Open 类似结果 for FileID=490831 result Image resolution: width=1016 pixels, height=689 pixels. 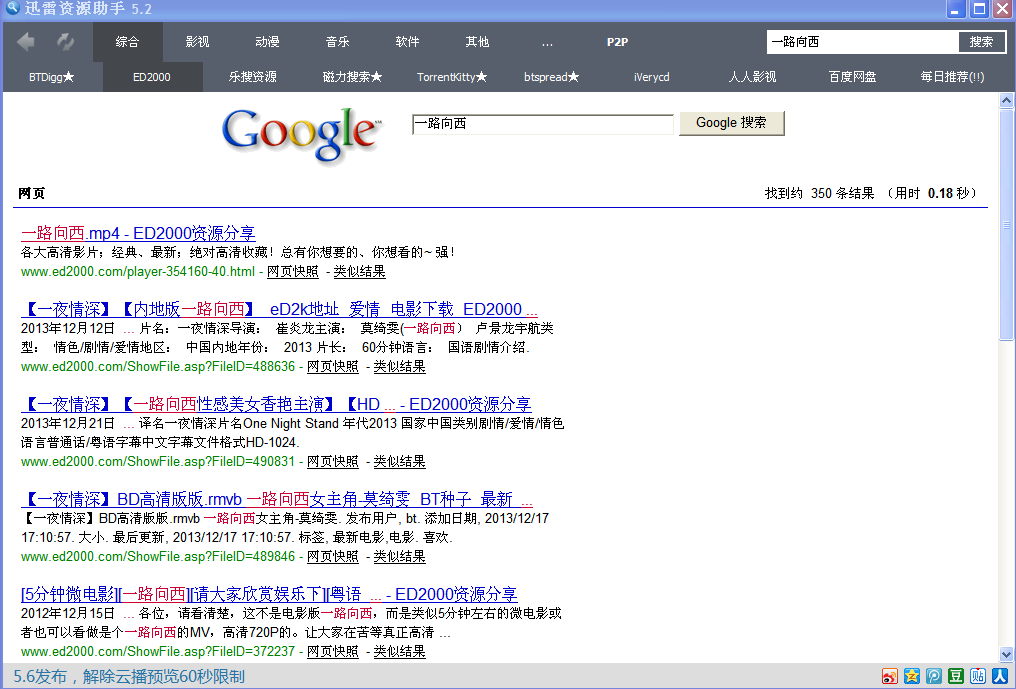tap(399, 461)
